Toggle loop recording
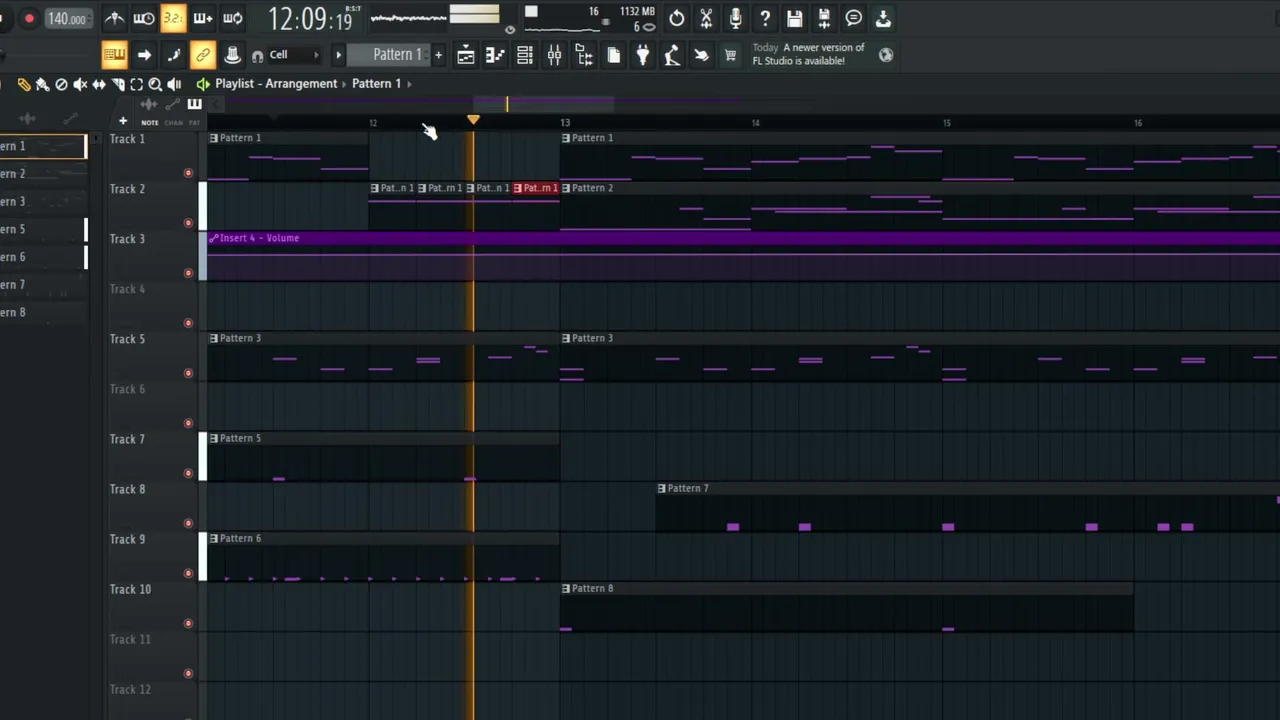The image size is (1280, 720). point(233,18)
